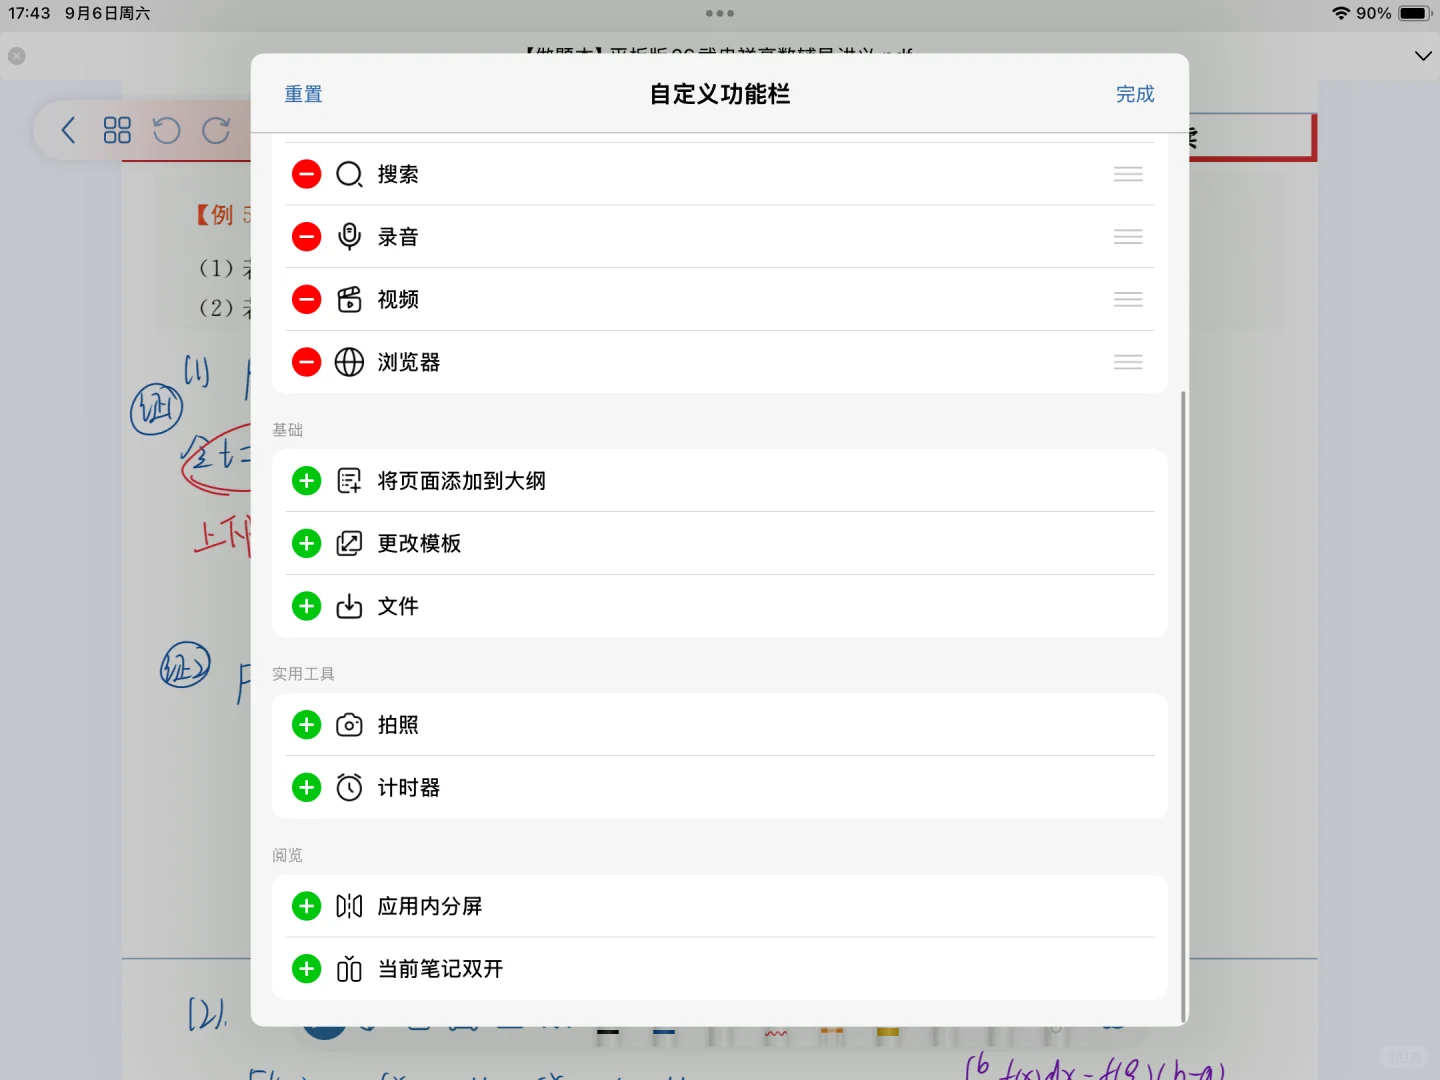Click the template icon next to 更改模板

point(349,543)
